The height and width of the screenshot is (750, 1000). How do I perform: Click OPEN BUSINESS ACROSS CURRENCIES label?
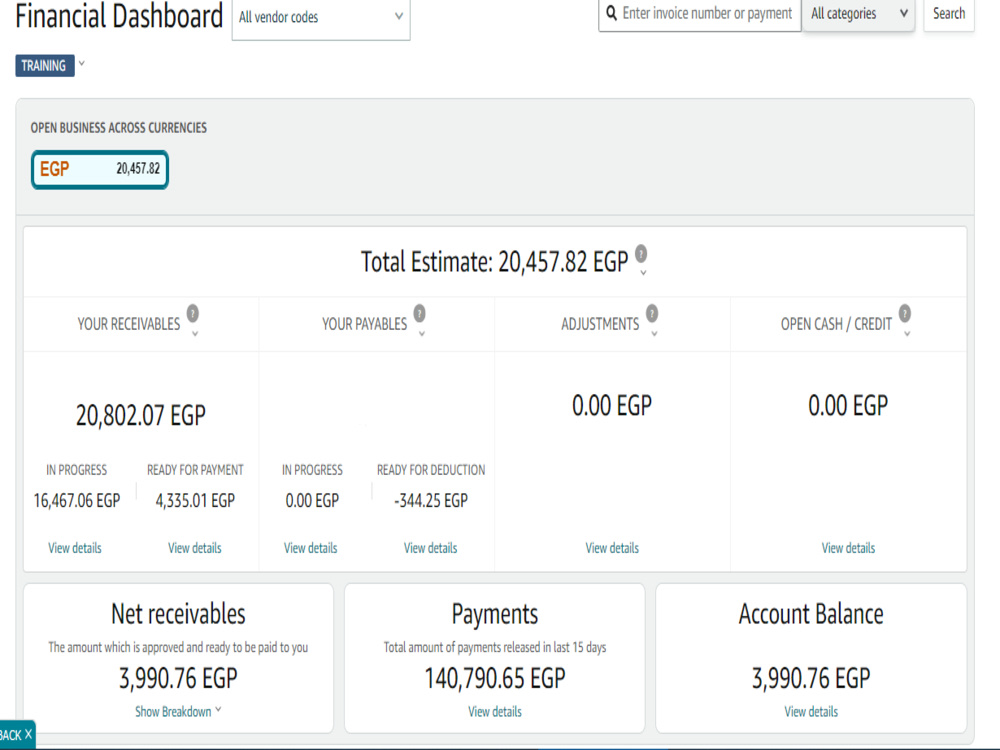click(119, 128)
